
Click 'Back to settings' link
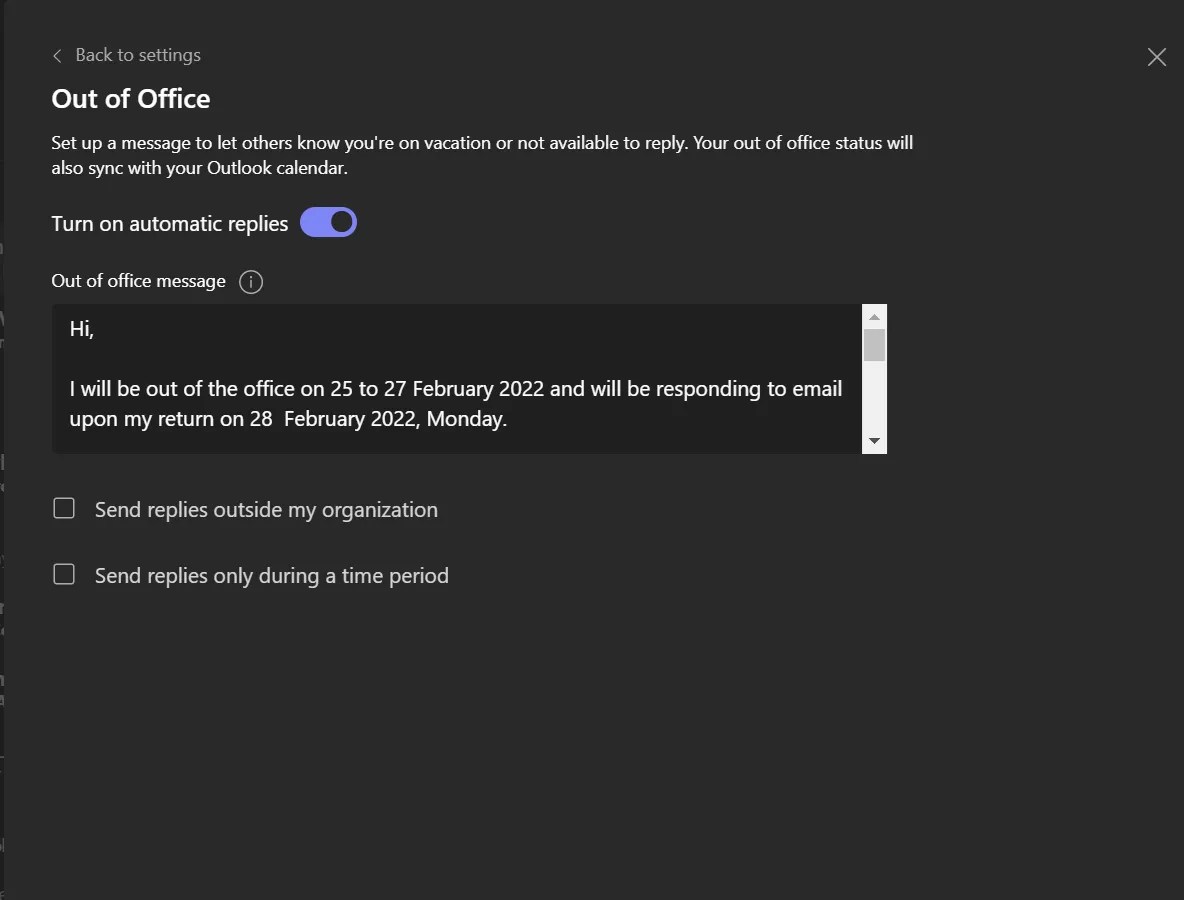pos(137,55)
